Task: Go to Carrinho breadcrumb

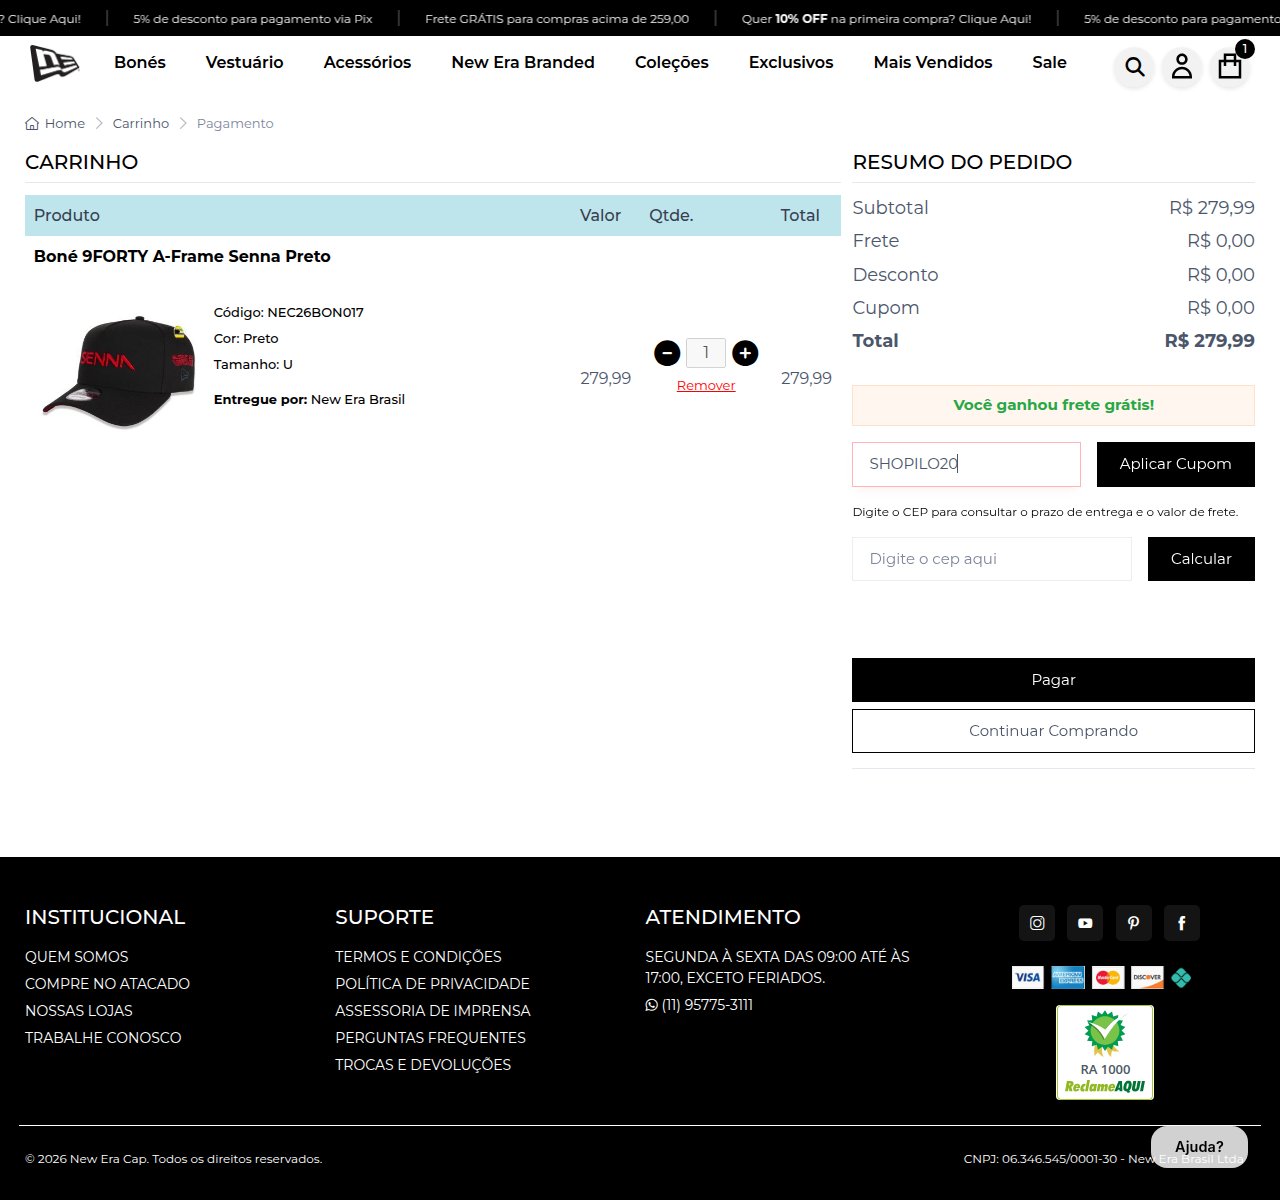Action: pos(141,123)
